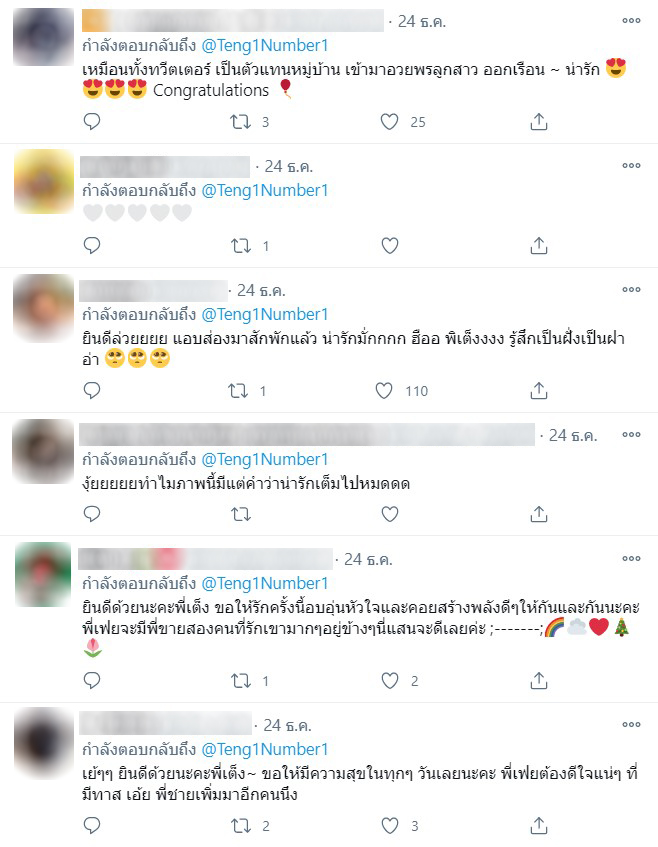Retweet the Congratulations tweet with 3 retweets

point(240,122)
